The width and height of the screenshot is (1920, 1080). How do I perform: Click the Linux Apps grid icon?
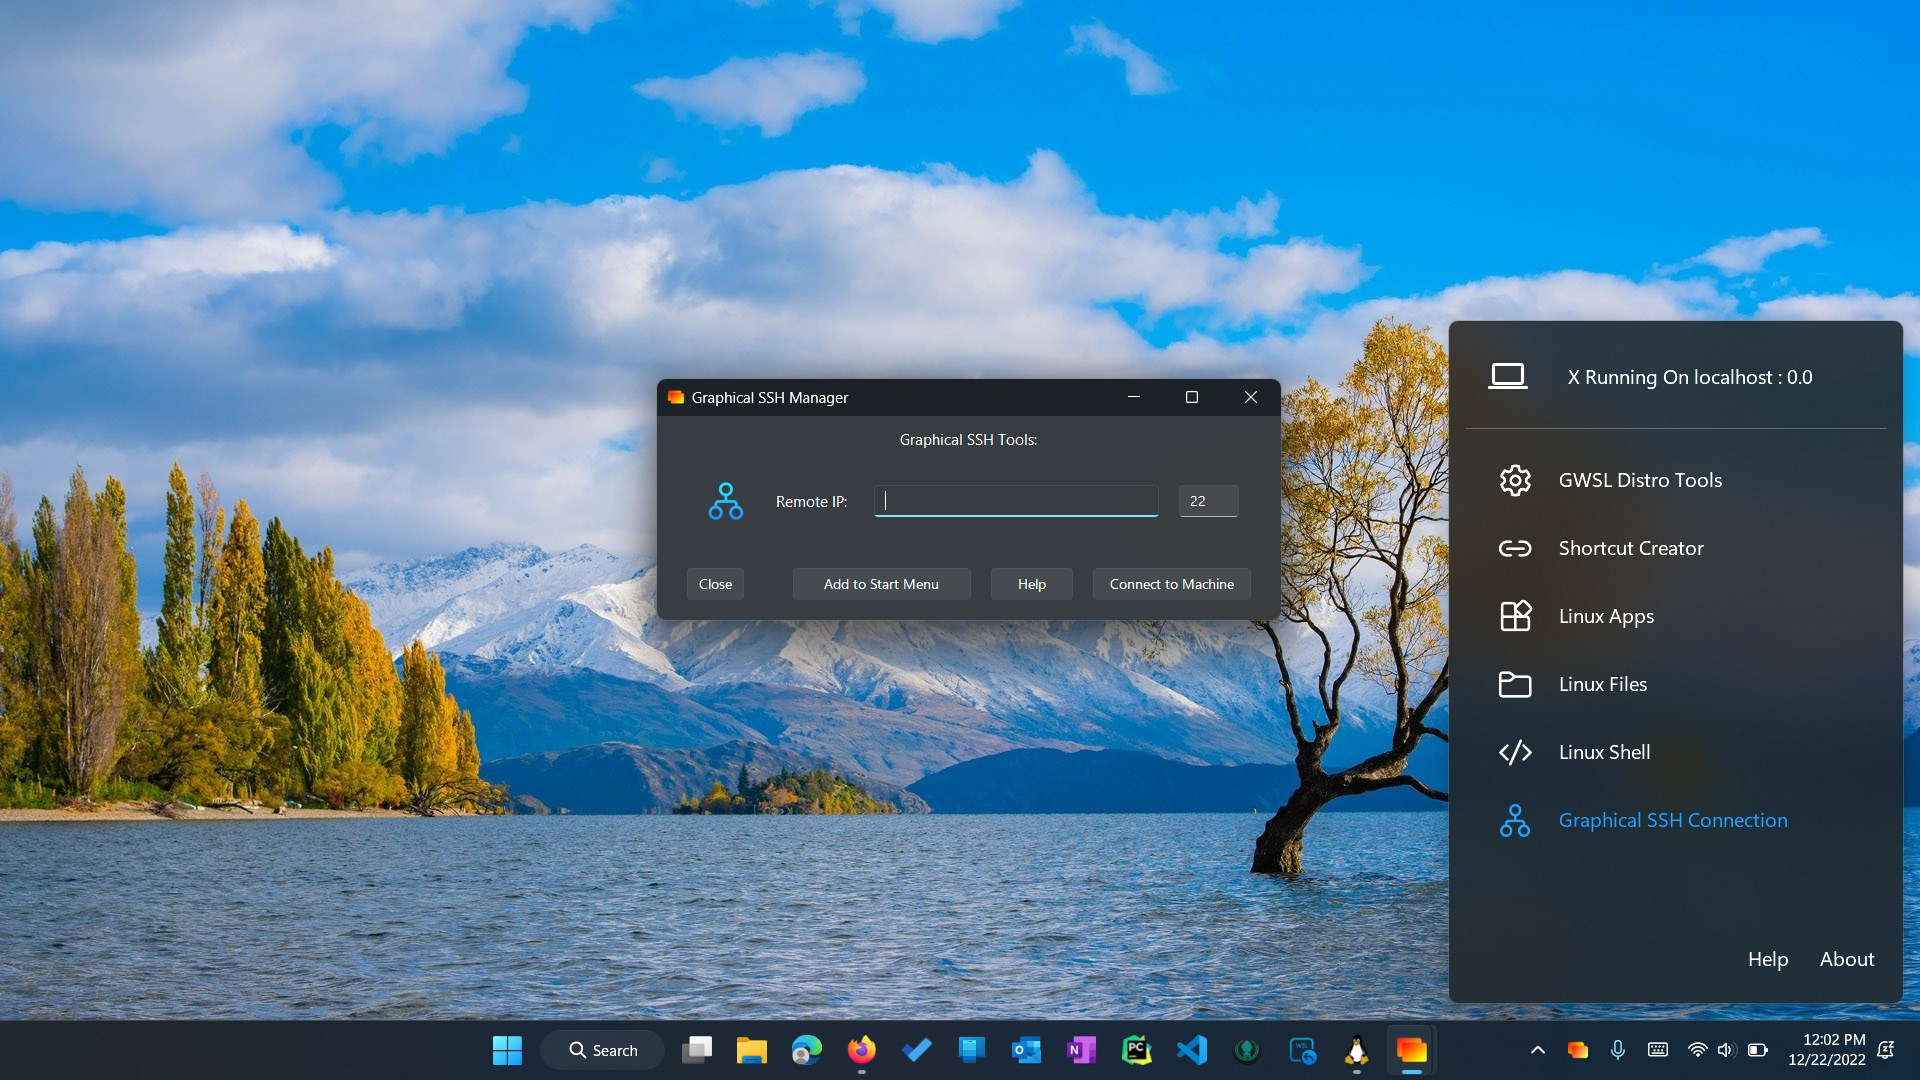(1514, 616)
